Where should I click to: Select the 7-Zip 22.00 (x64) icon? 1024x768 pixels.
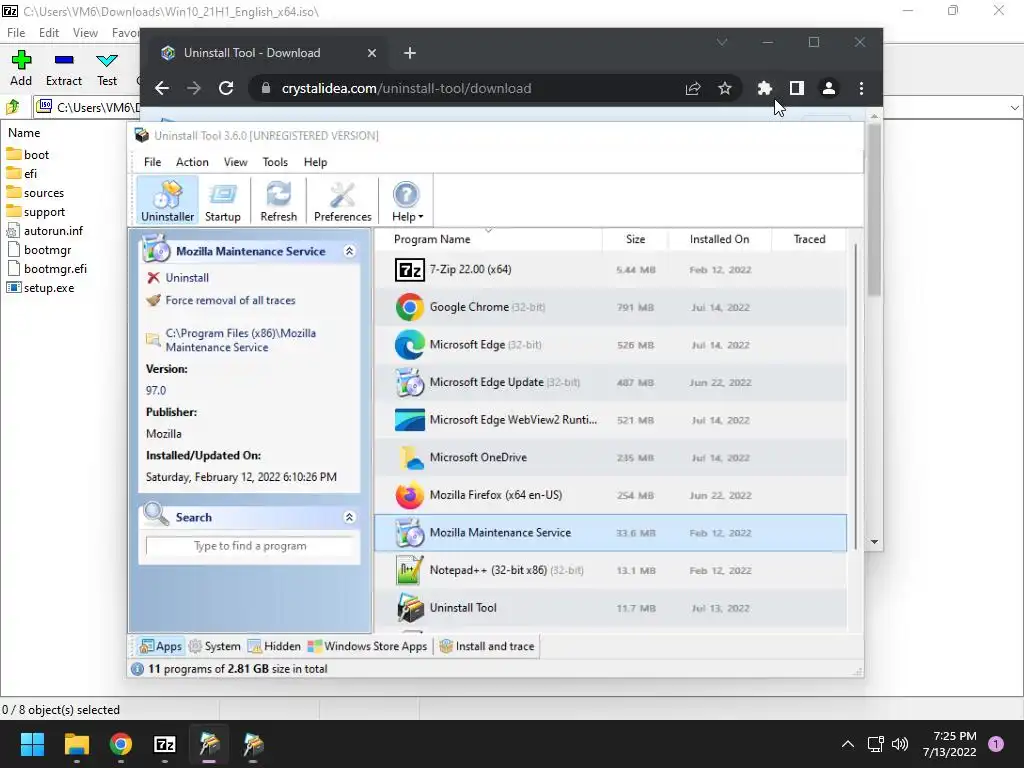click(x=409, y=270)
